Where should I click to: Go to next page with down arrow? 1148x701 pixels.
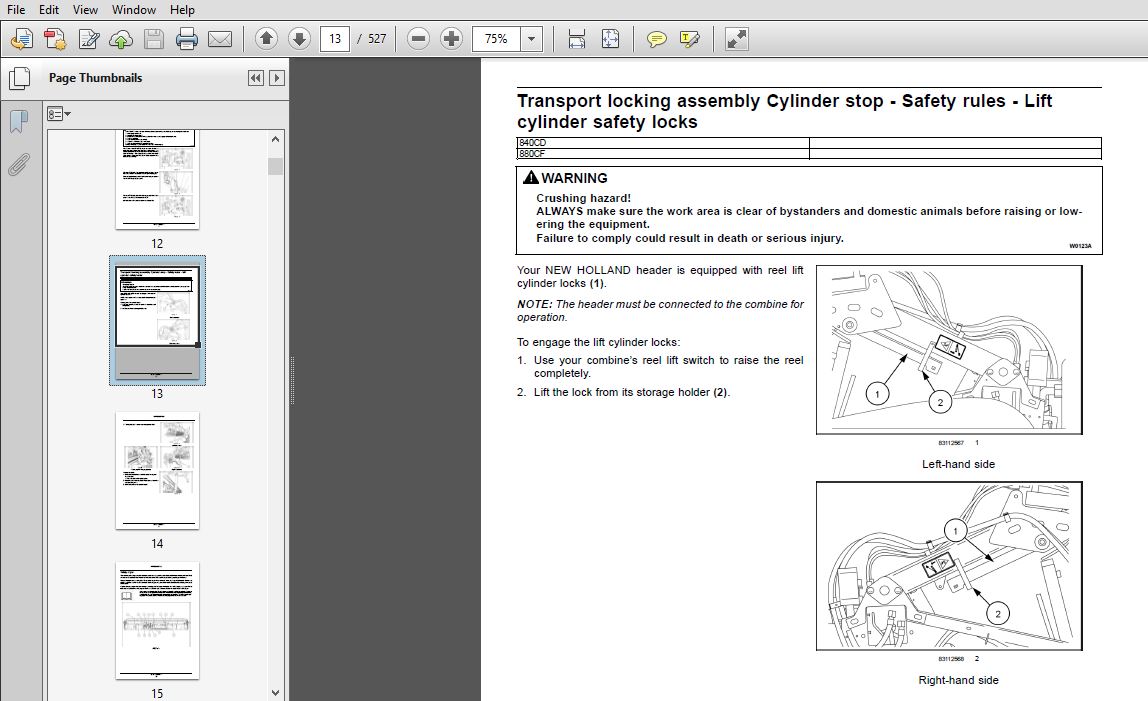299,39
